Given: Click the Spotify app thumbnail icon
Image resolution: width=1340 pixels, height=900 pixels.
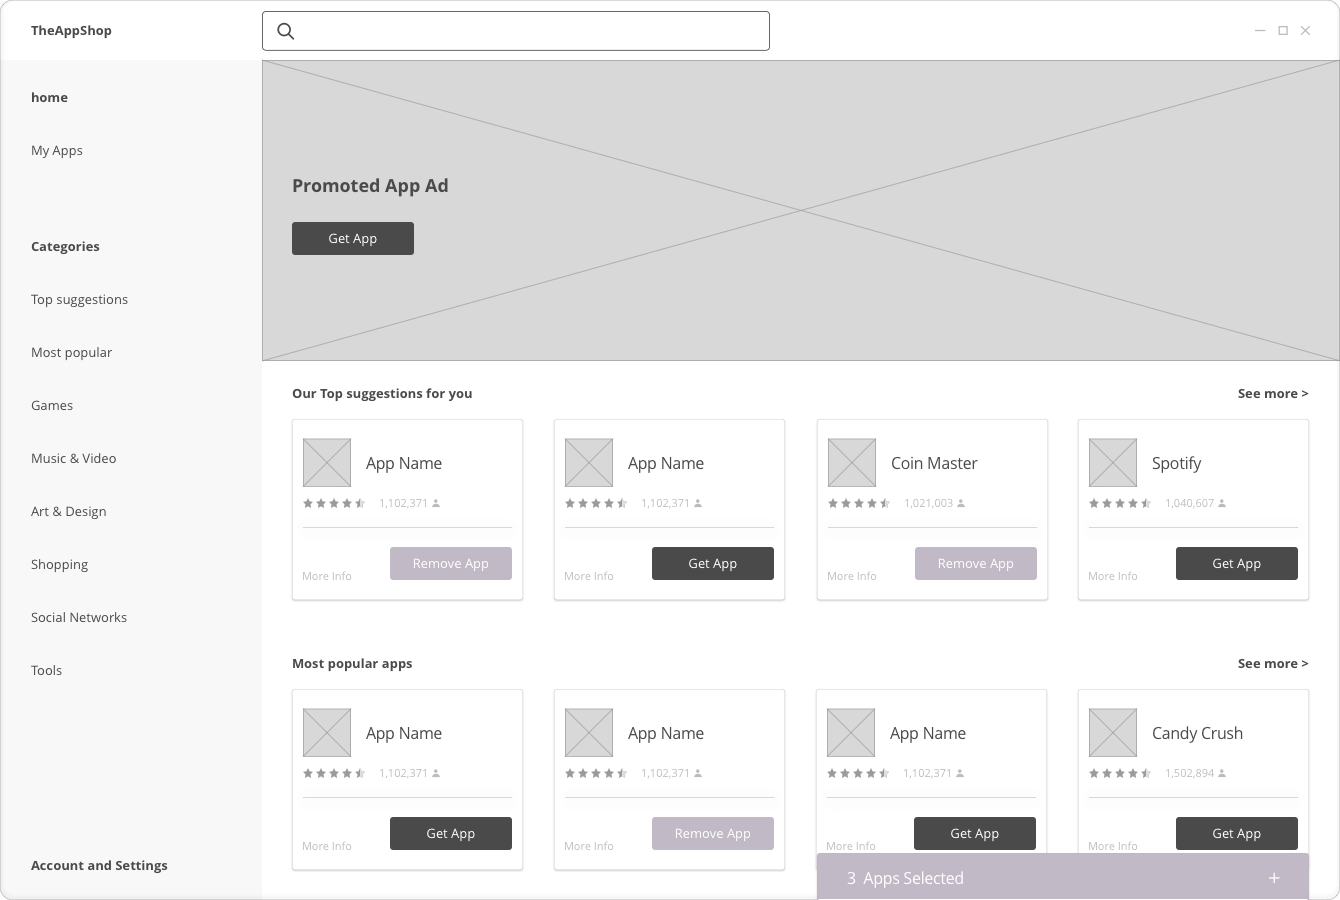Looking at the screenshot, I should pos(1112,463).
